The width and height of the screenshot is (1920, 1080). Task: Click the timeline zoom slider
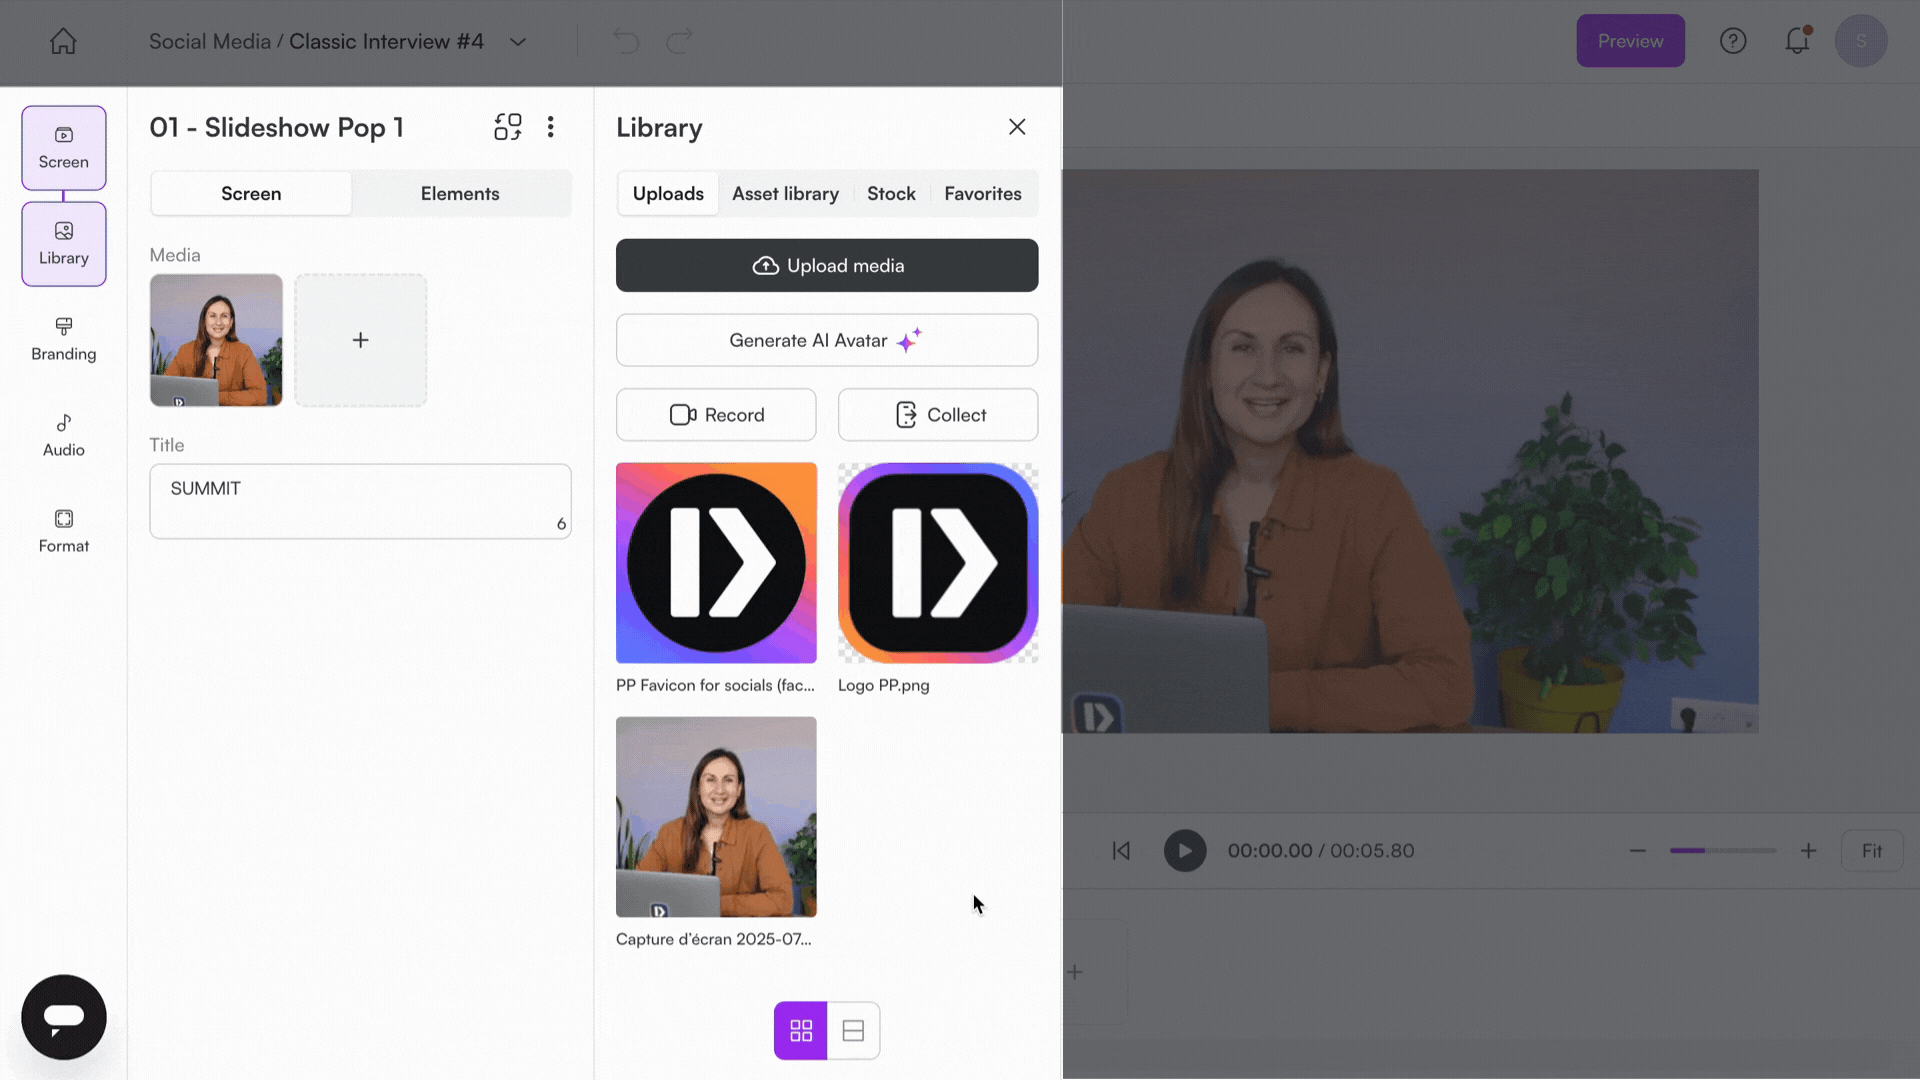click(x=1722, y=851)
